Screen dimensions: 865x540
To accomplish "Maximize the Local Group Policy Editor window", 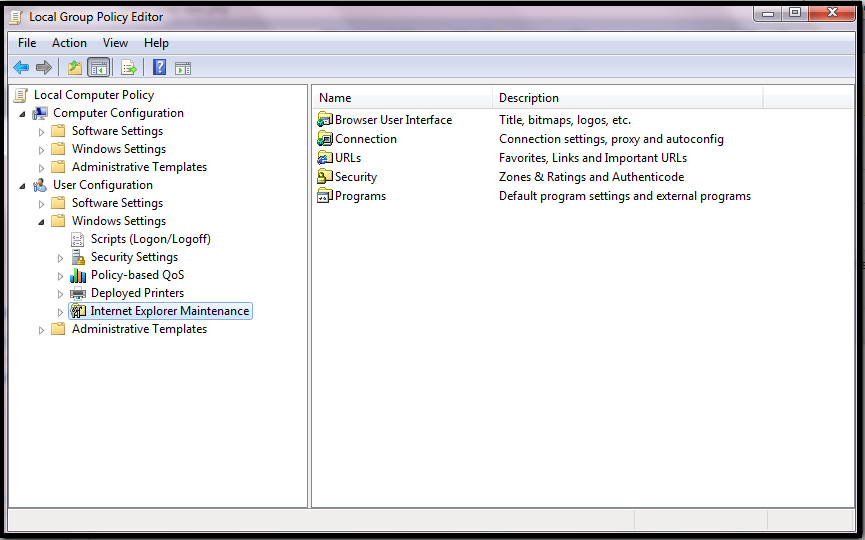I will pyautogui.click(x=795, y=13).
